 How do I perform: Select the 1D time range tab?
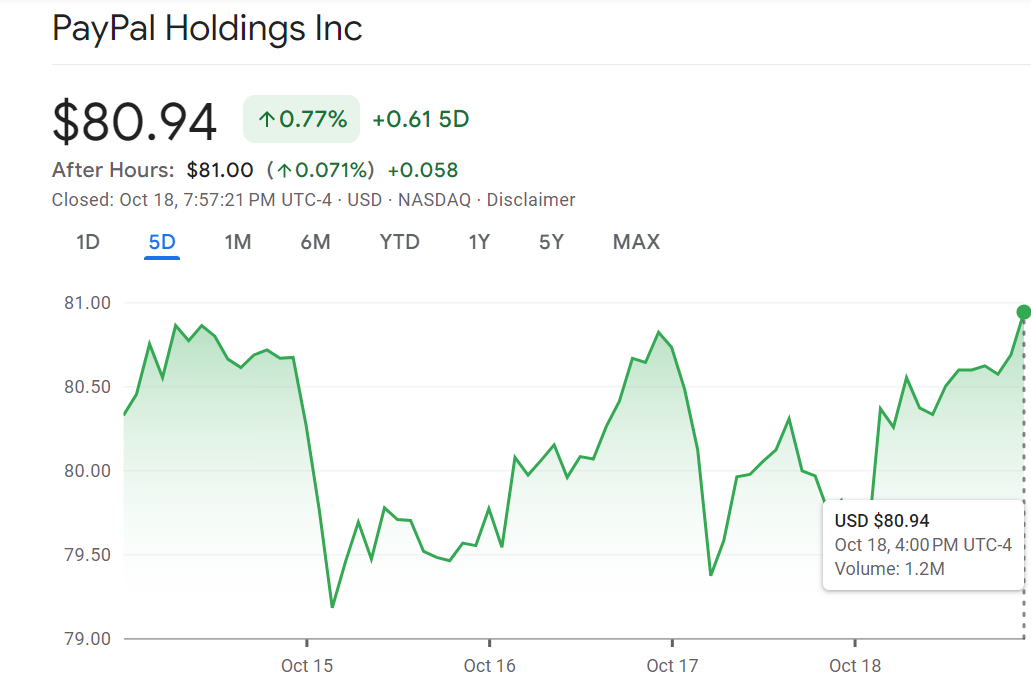click(88, 242)
